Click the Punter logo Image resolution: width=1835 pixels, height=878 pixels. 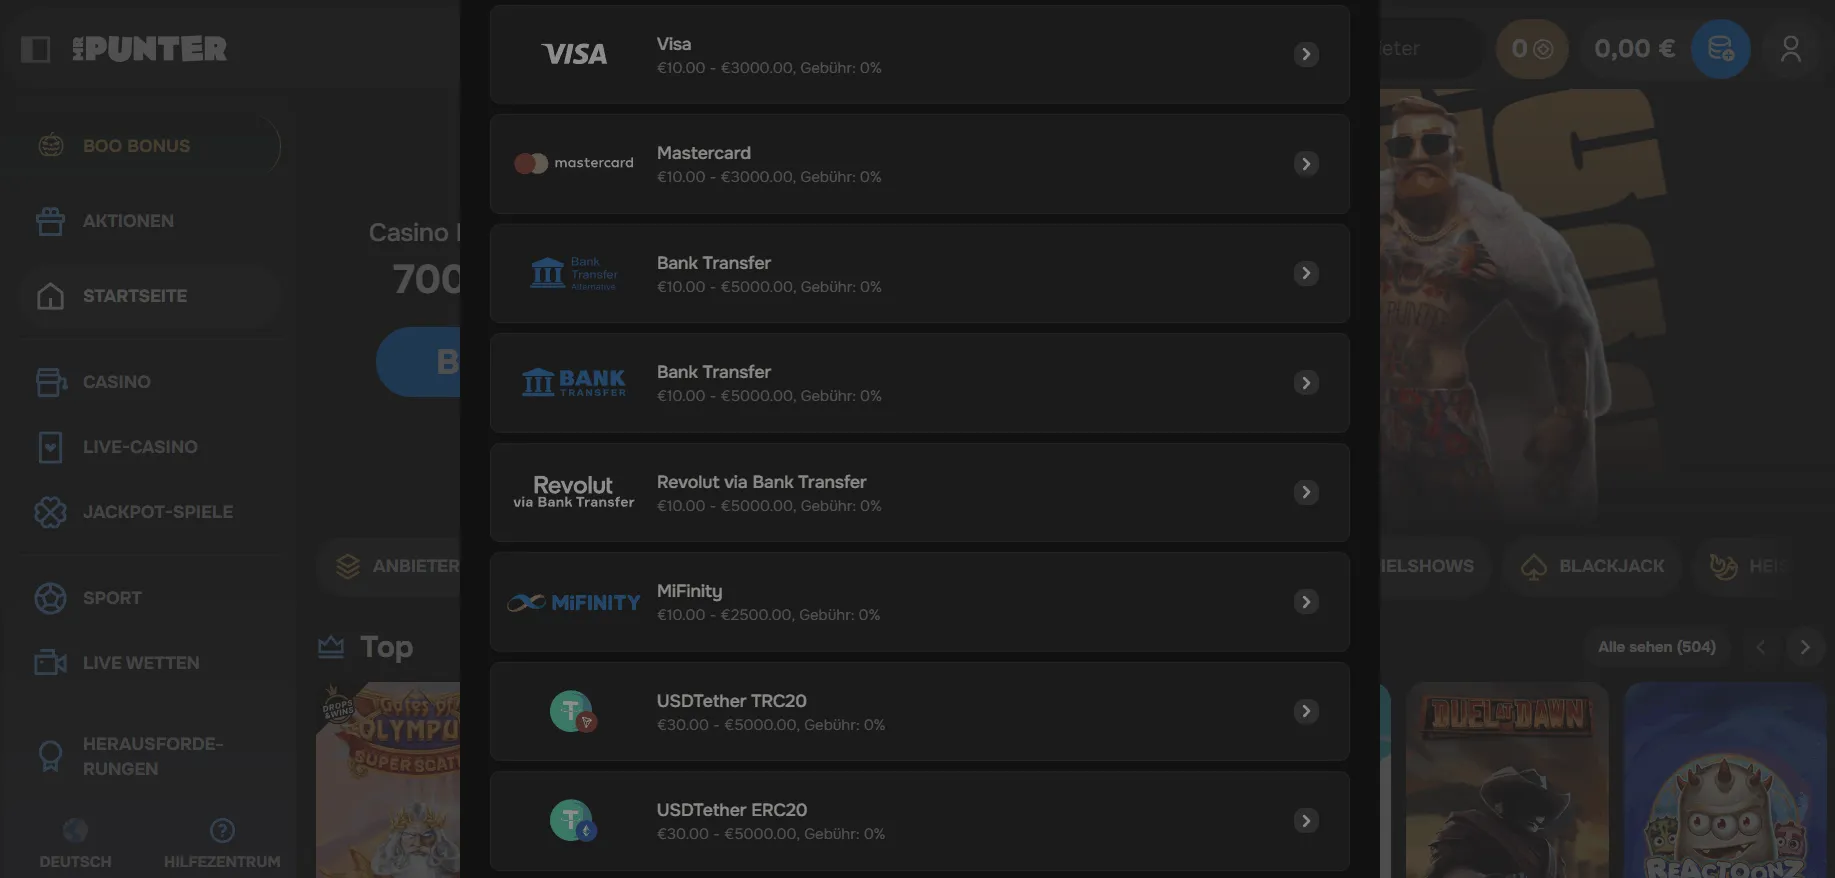point(151,49)
